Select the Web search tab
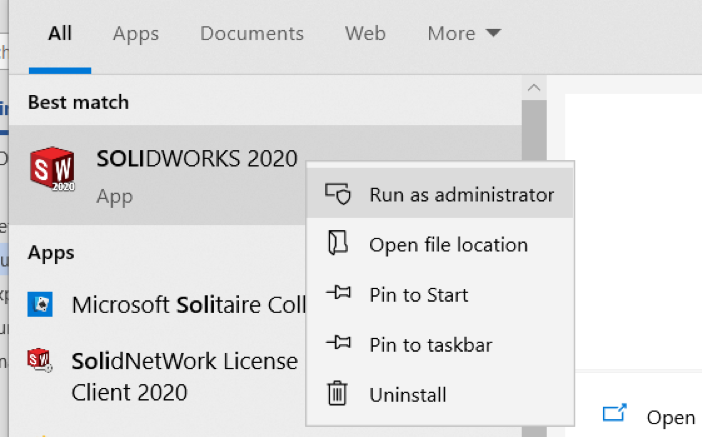Image resolution: width=702 pixels, height=437 pixels. click(365, 34)
